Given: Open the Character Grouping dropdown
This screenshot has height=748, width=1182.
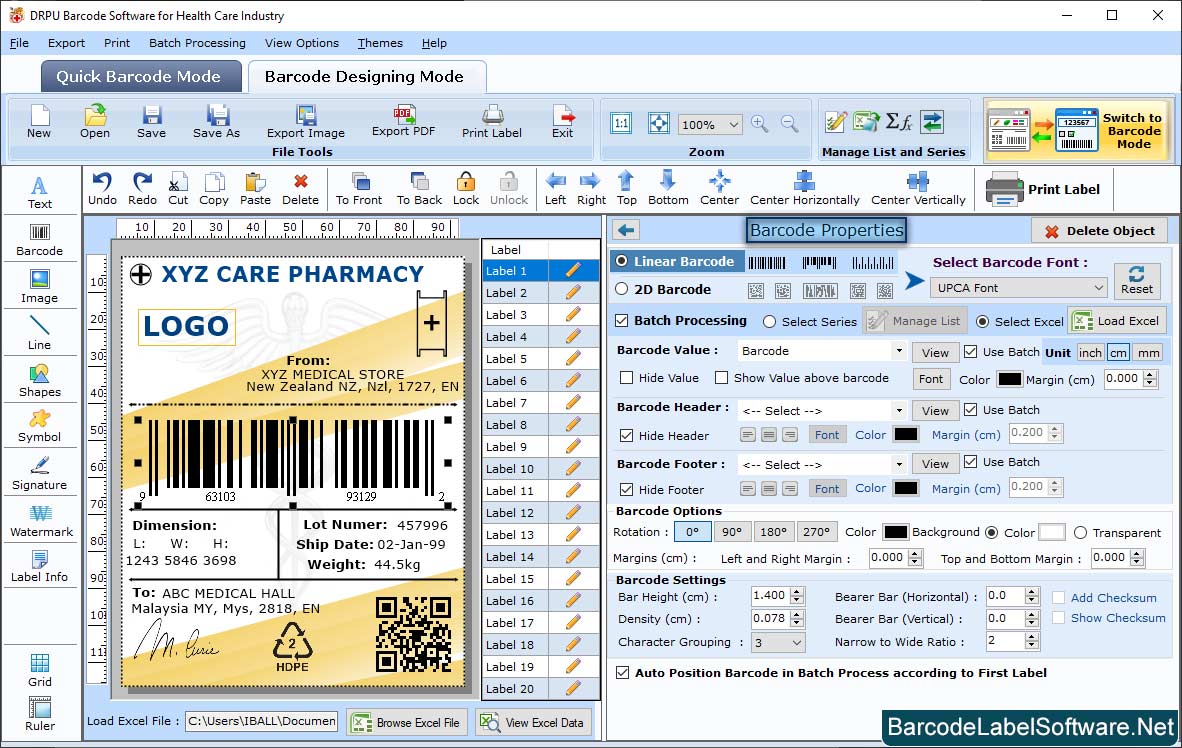Looking at the screenshot, I should click(778, 642).
